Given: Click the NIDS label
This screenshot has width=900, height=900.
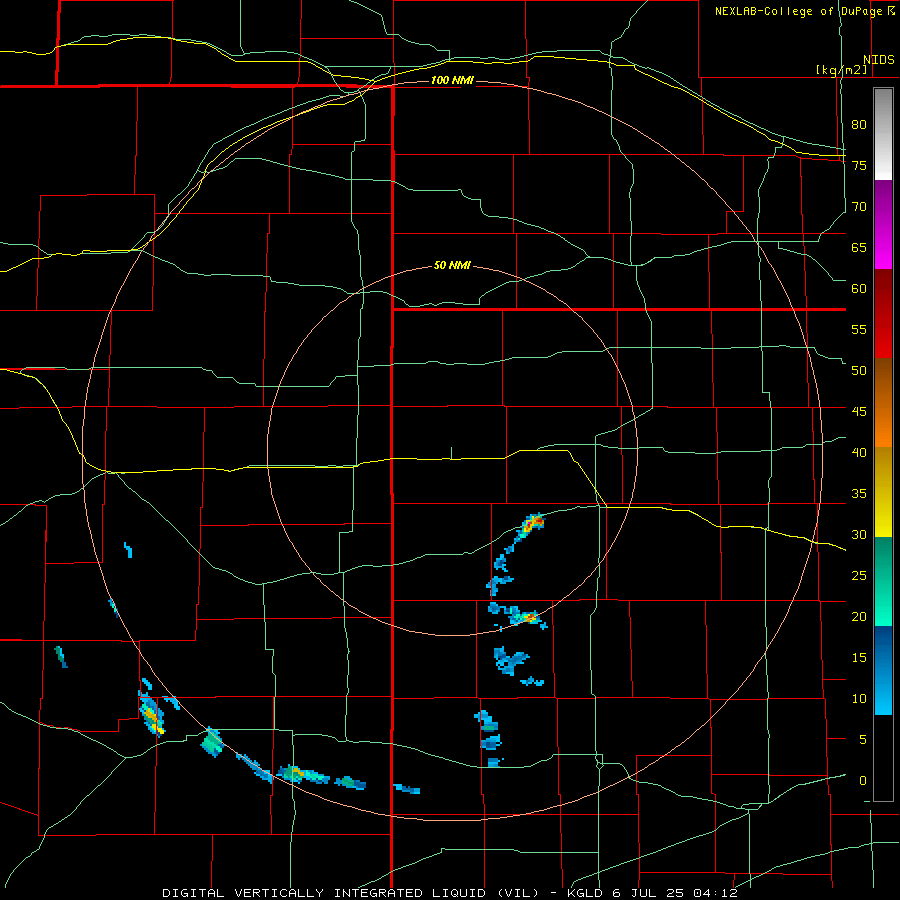Looking at the screenshot, I should [x=879, y=60].
